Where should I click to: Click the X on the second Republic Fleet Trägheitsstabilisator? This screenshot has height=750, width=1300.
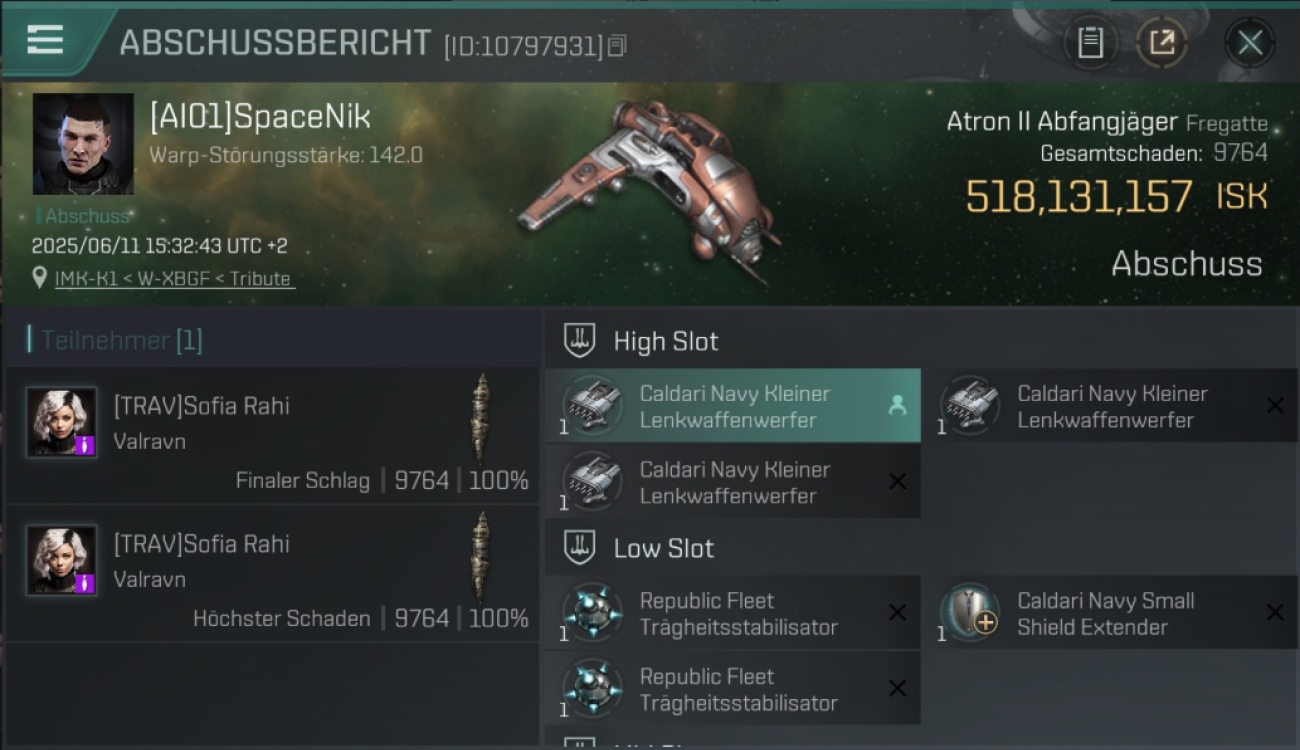897,689
